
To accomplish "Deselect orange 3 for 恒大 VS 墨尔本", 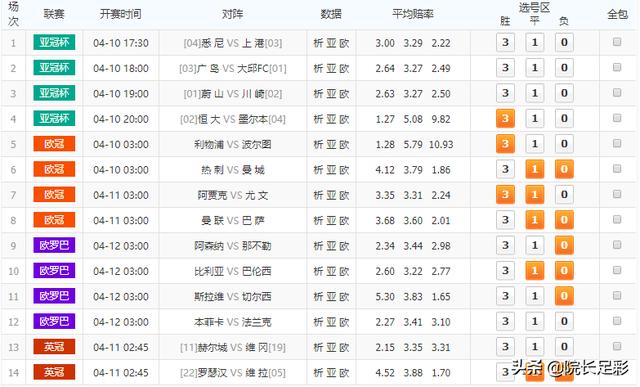I will click(505, 118).
